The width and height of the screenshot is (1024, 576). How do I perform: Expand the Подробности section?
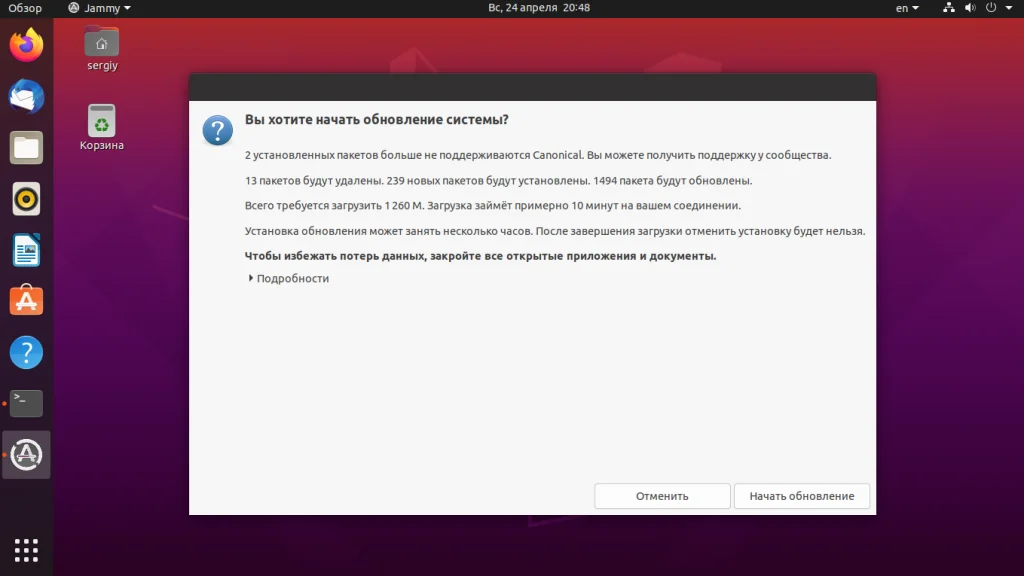point(288,278)
